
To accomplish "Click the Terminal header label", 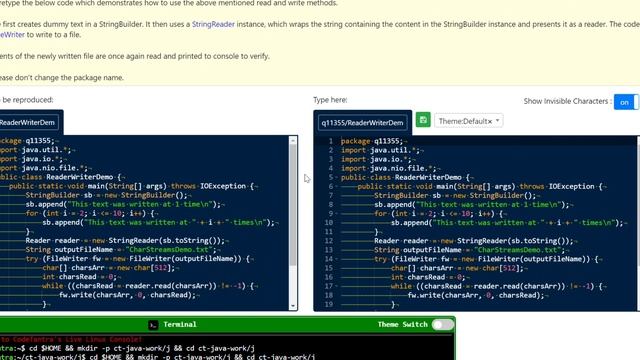I will click(180, 324).
